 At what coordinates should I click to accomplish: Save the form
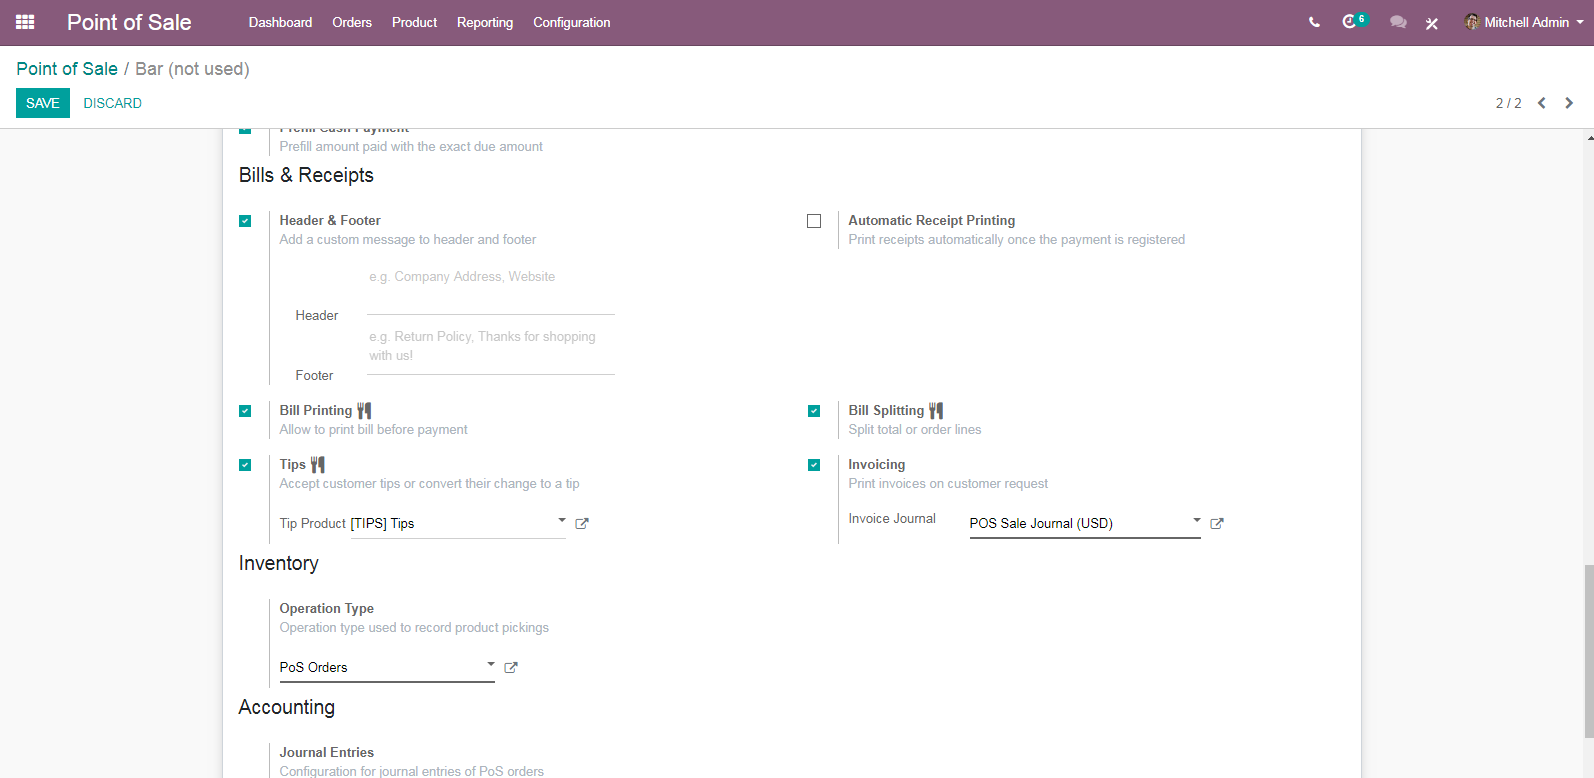tap(43, 103)
